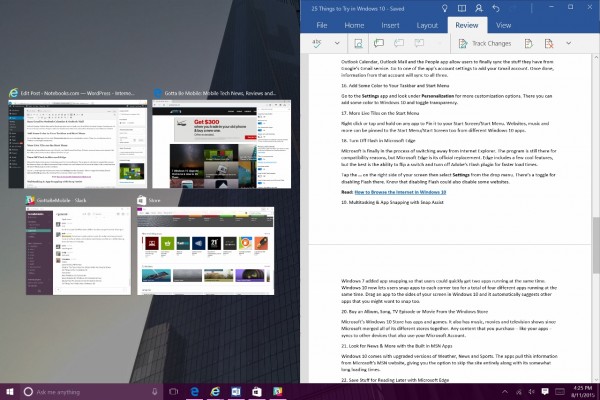The height and width of the screenshot is (400, 600).
Task: Open Word from the taskbar
Action: pos(236,392)
